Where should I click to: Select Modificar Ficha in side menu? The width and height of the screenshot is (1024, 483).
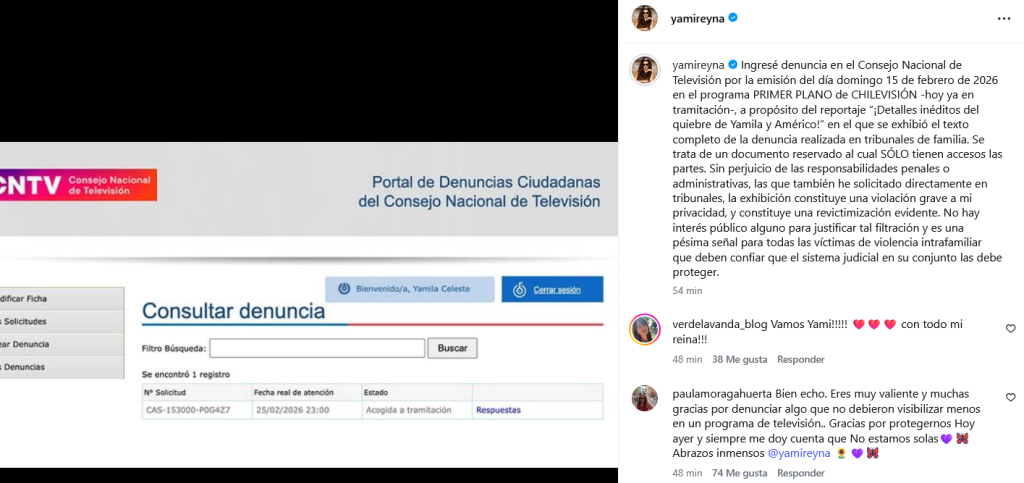[61, 299]
